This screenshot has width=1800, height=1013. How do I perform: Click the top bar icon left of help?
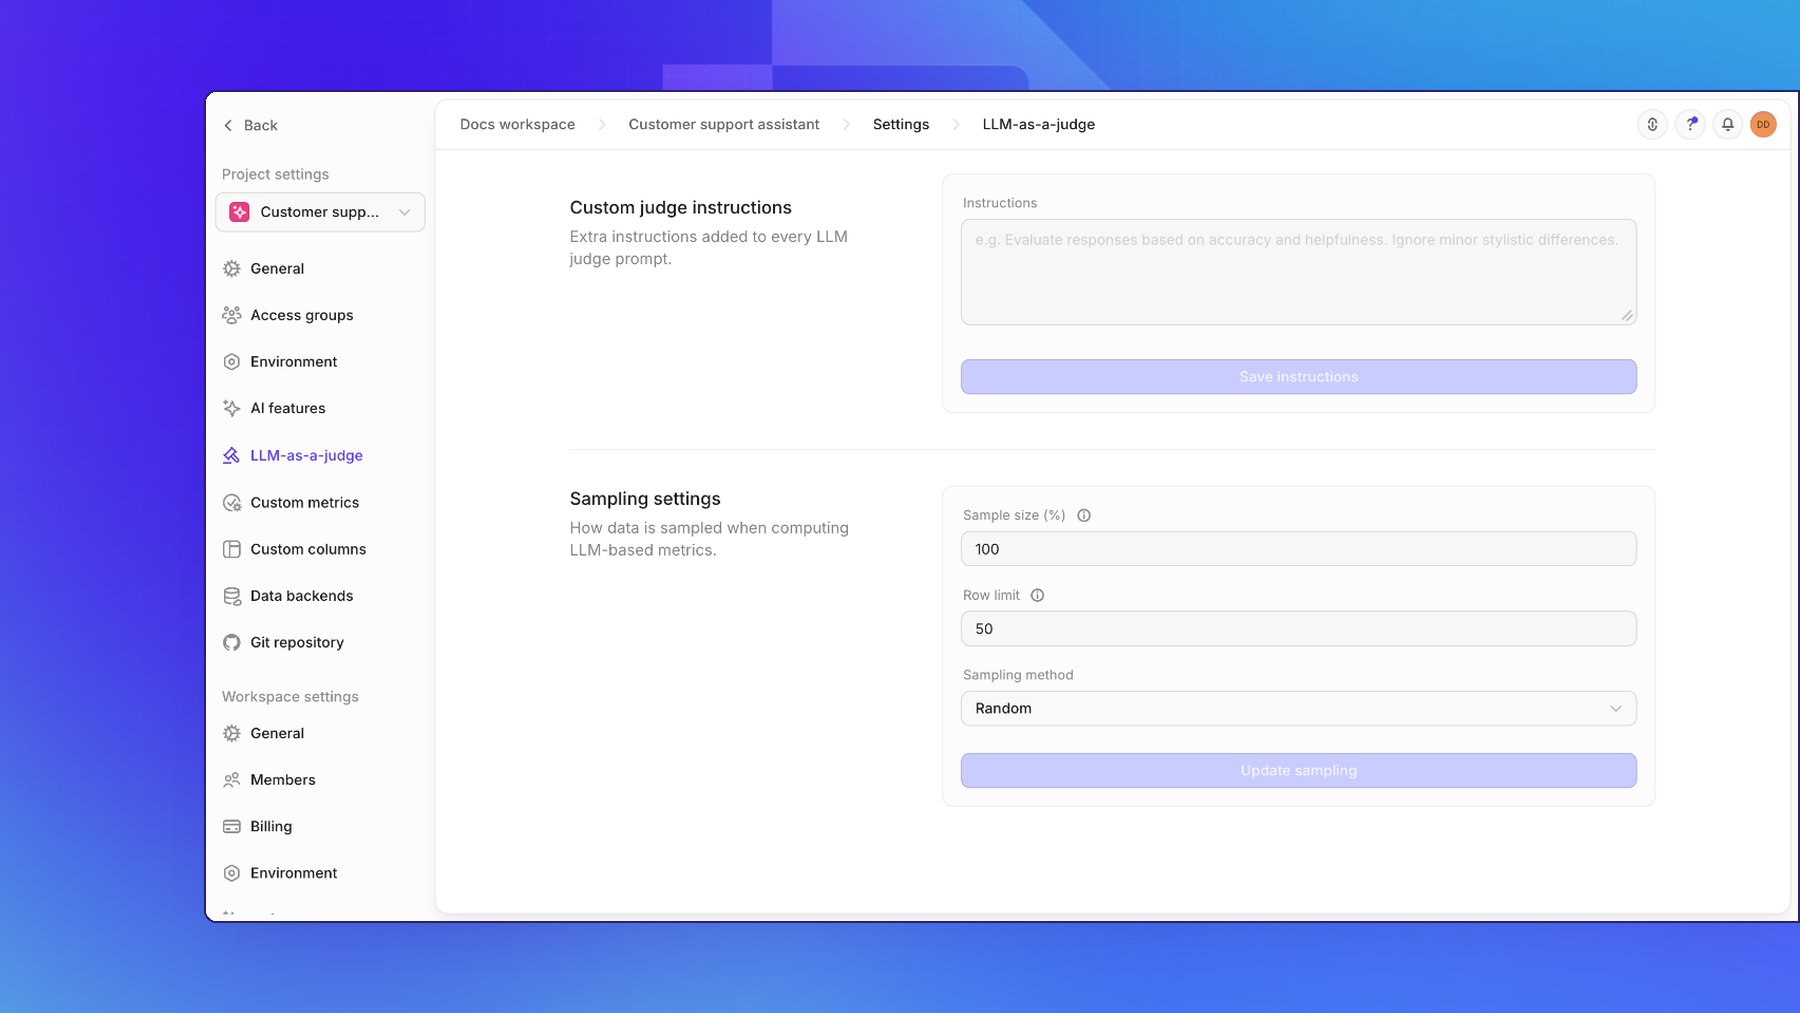[1653, 124]
